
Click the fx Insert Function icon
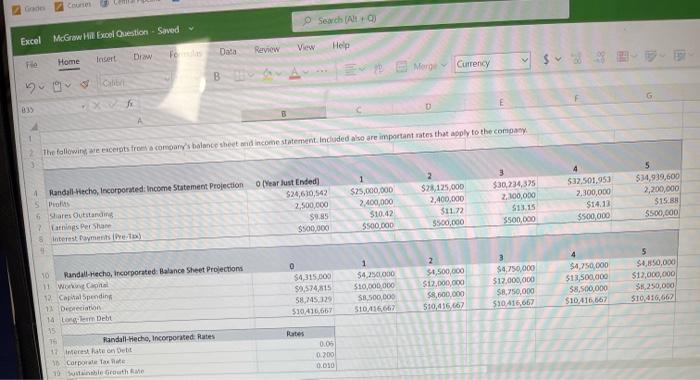(x=129, y=104)
